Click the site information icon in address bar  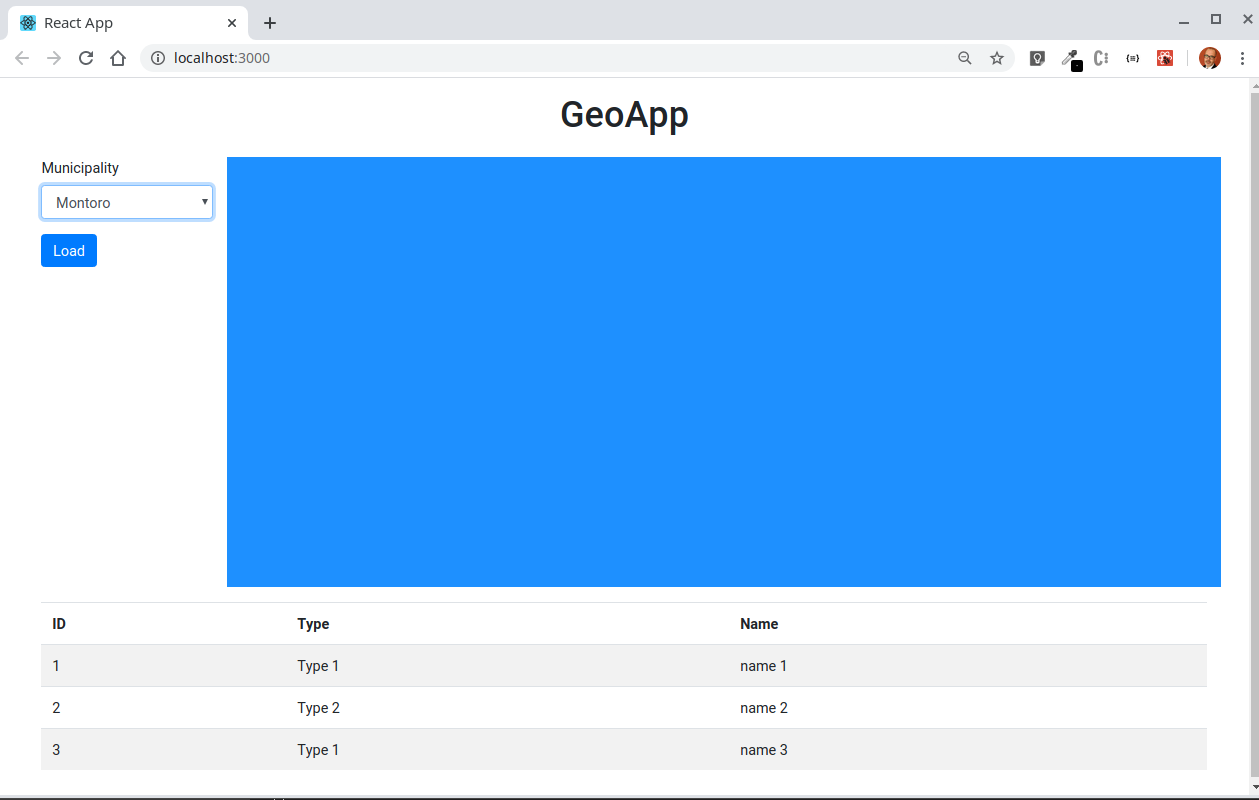click(x=157, y=58)
